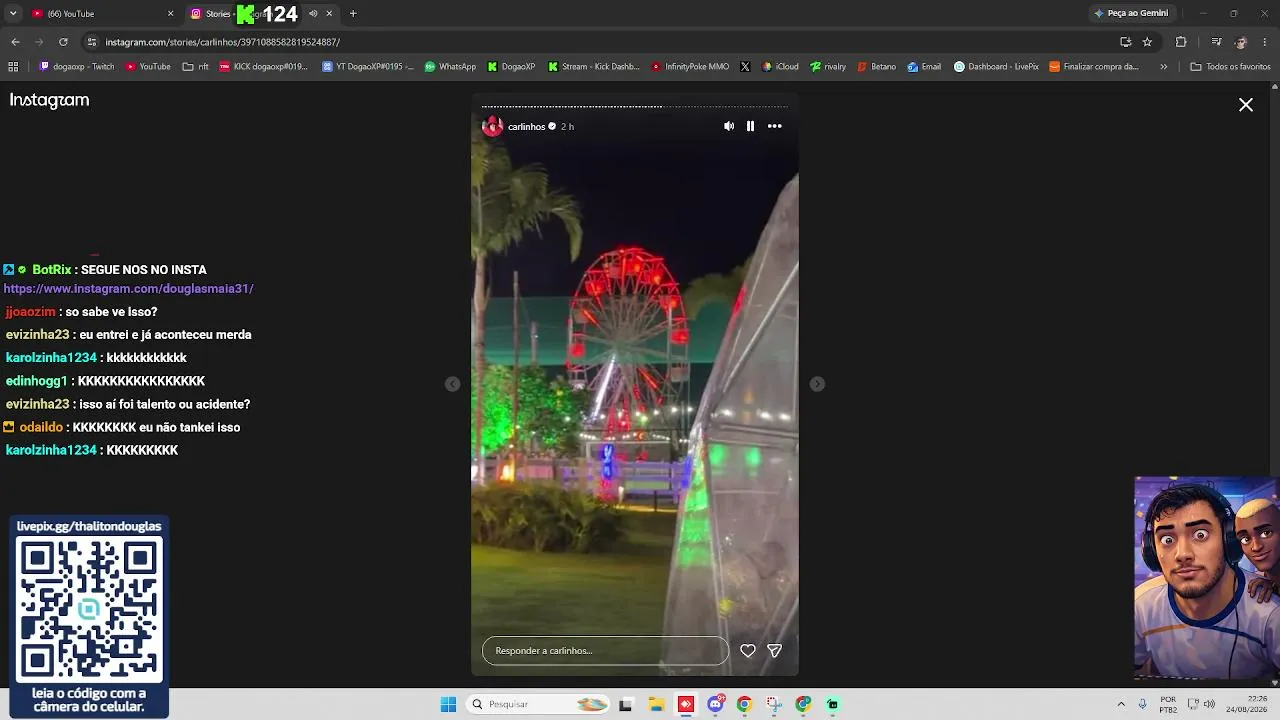Open the 'Stream - Kick Dashb...' bookmark
This screenshot has height=720, width=1280.
pyautogui.click(x=594, y=67)
